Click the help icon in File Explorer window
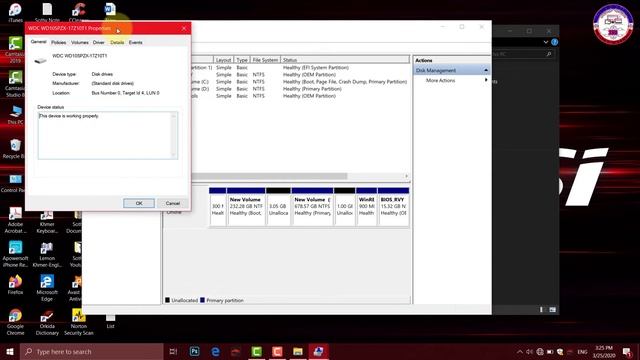The width and height of the screenshot is (640, 360). pos(554,42)
